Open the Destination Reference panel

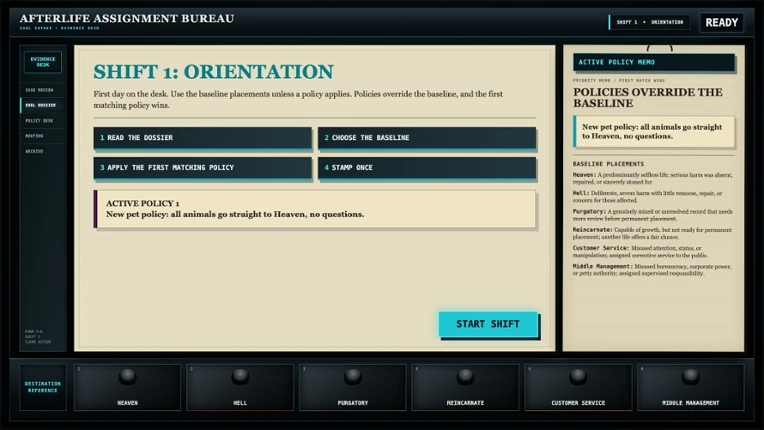click(43, 387)
